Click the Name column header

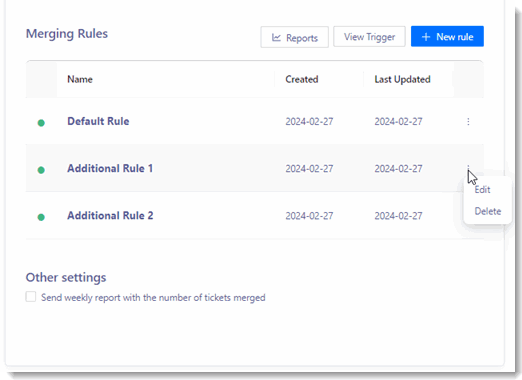[x=80, y=79]
